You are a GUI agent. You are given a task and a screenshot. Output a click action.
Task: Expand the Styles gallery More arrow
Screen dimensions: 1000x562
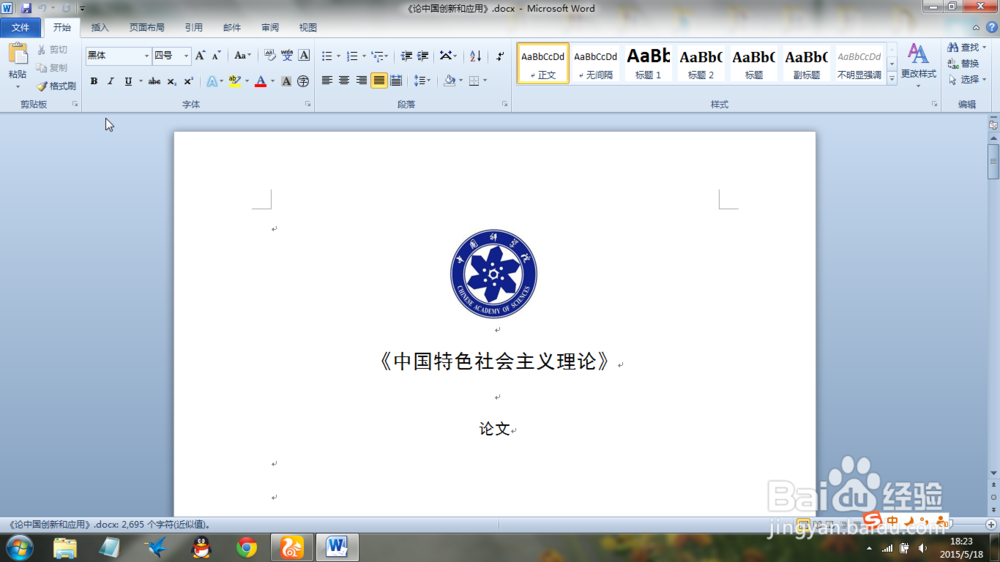[x=892, y=78]
